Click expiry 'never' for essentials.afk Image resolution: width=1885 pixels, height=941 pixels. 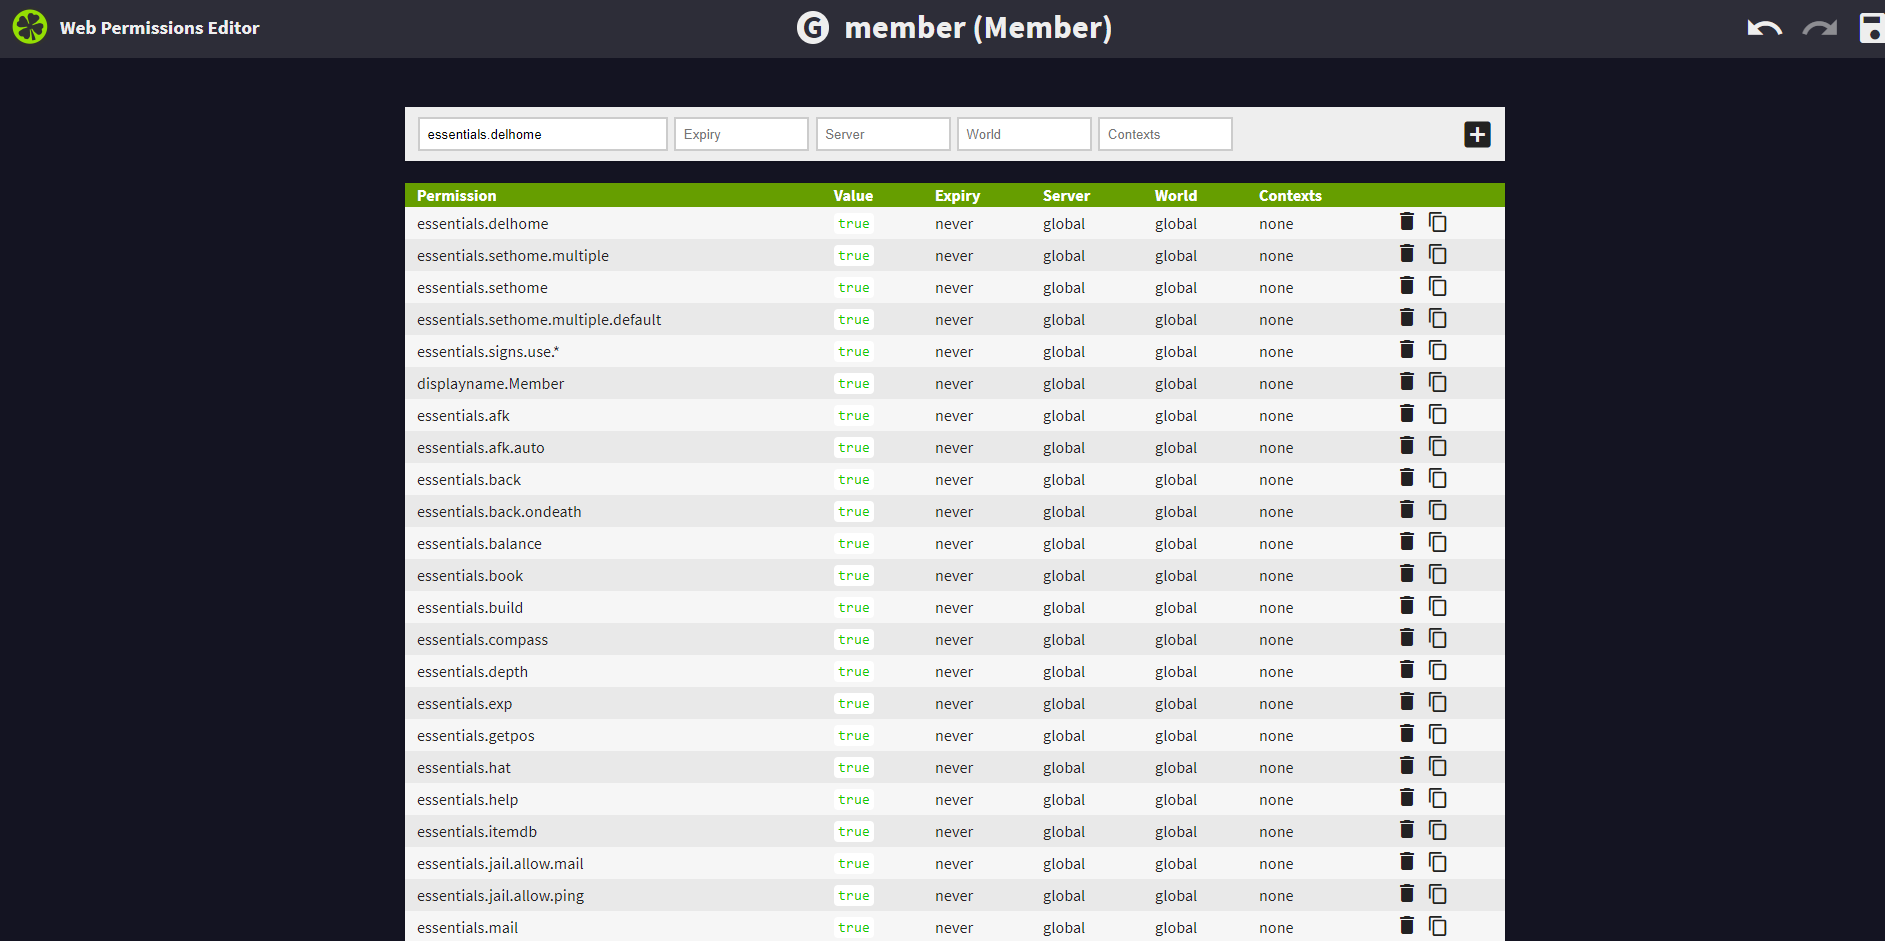click(954, 416)
